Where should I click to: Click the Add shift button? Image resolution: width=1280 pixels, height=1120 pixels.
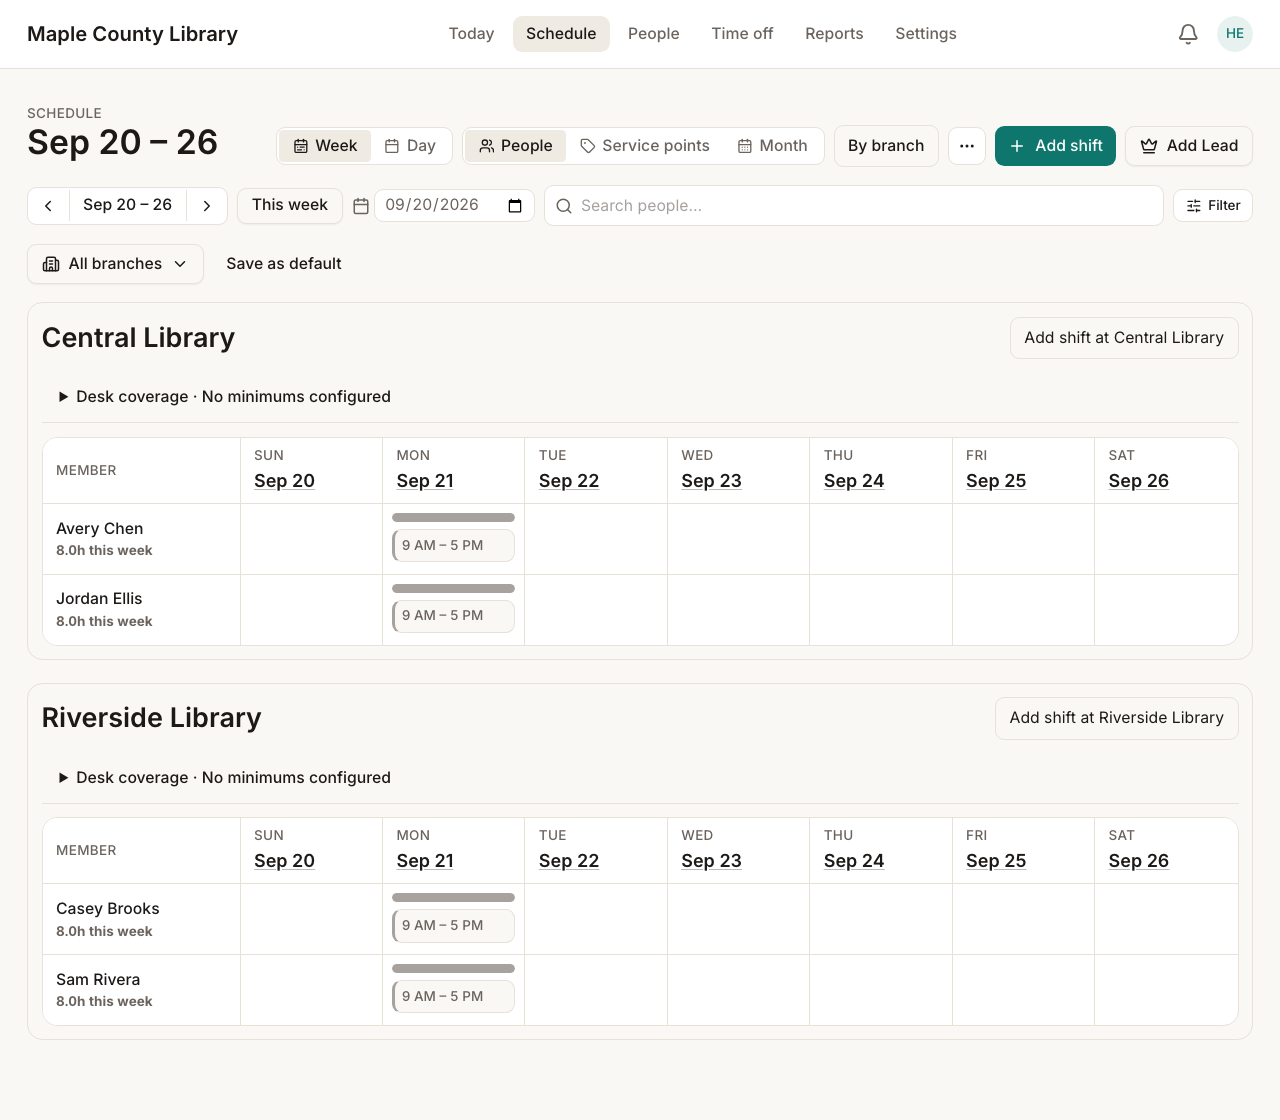[1055, 146]
